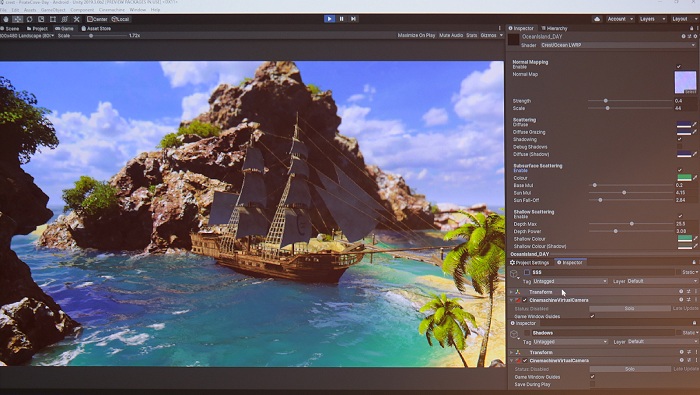
Task: Open cloud services via the cloud icon
Action: [597, 19]
